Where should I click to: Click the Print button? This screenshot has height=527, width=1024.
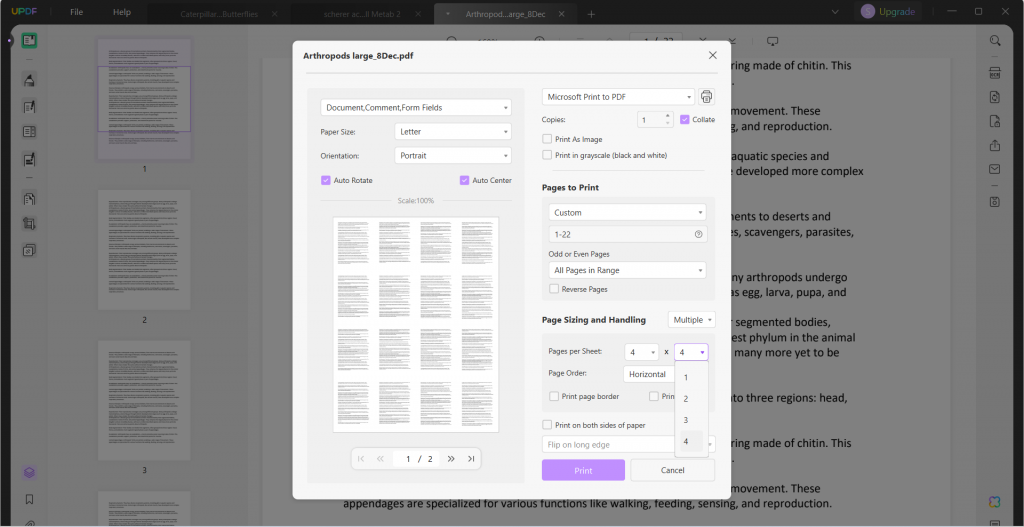(583, 470)
